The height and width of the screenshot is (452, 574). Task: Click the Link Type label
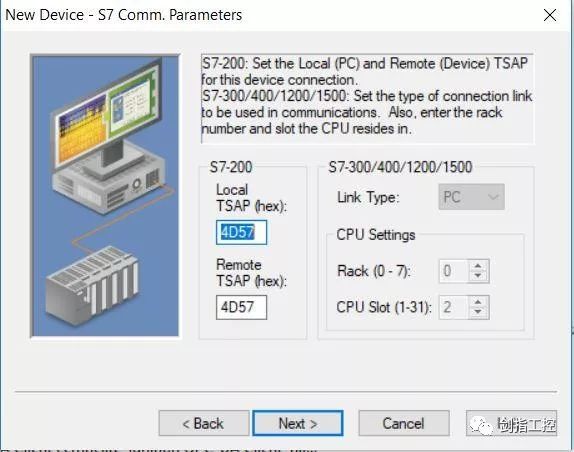coord(368,198)
